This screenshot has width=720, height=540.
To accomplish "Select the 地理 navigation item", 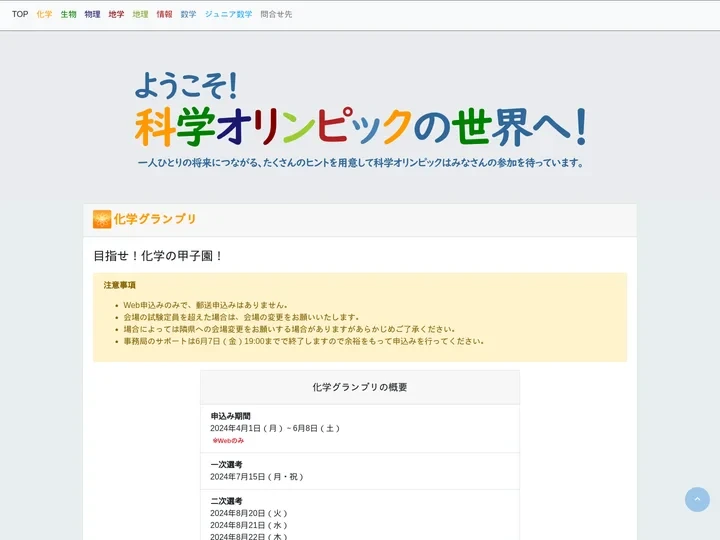I will click(x=140, y=14).
